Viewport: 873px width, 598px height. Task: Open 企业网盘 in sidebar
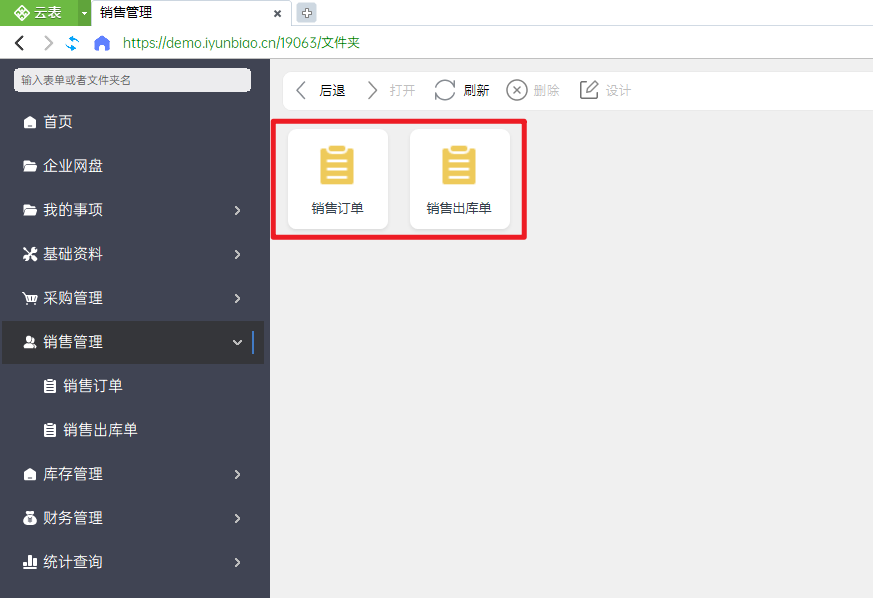pos(133,166)
